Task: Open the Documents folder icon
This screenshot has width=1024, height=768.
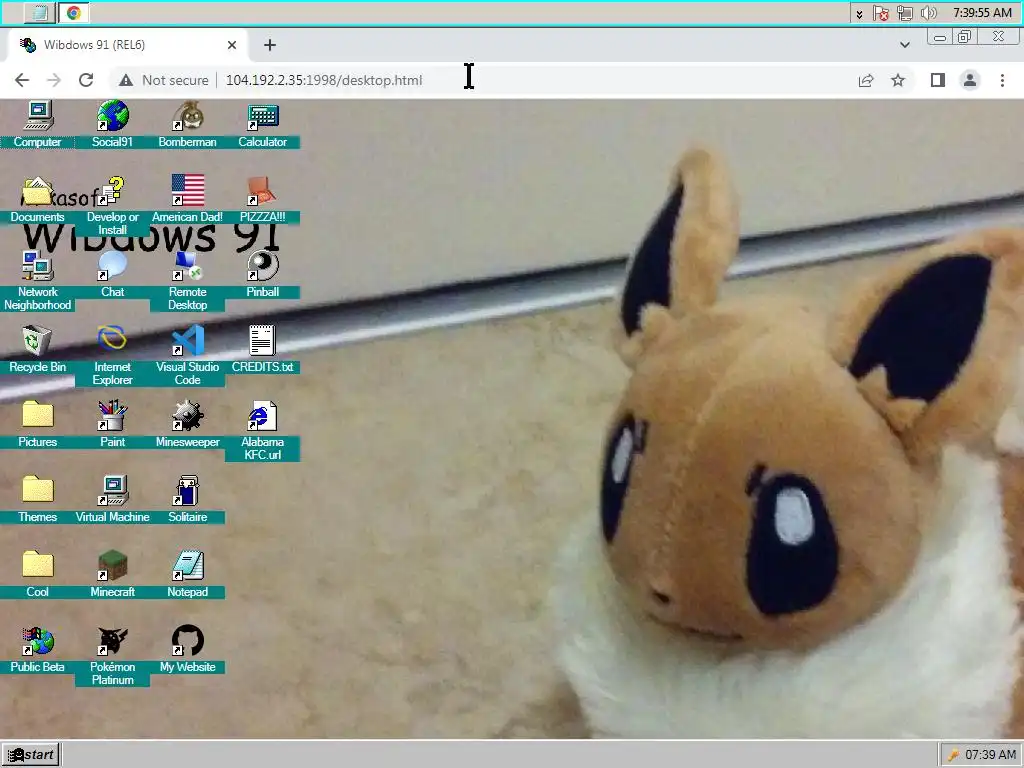Action: (37, 199)
